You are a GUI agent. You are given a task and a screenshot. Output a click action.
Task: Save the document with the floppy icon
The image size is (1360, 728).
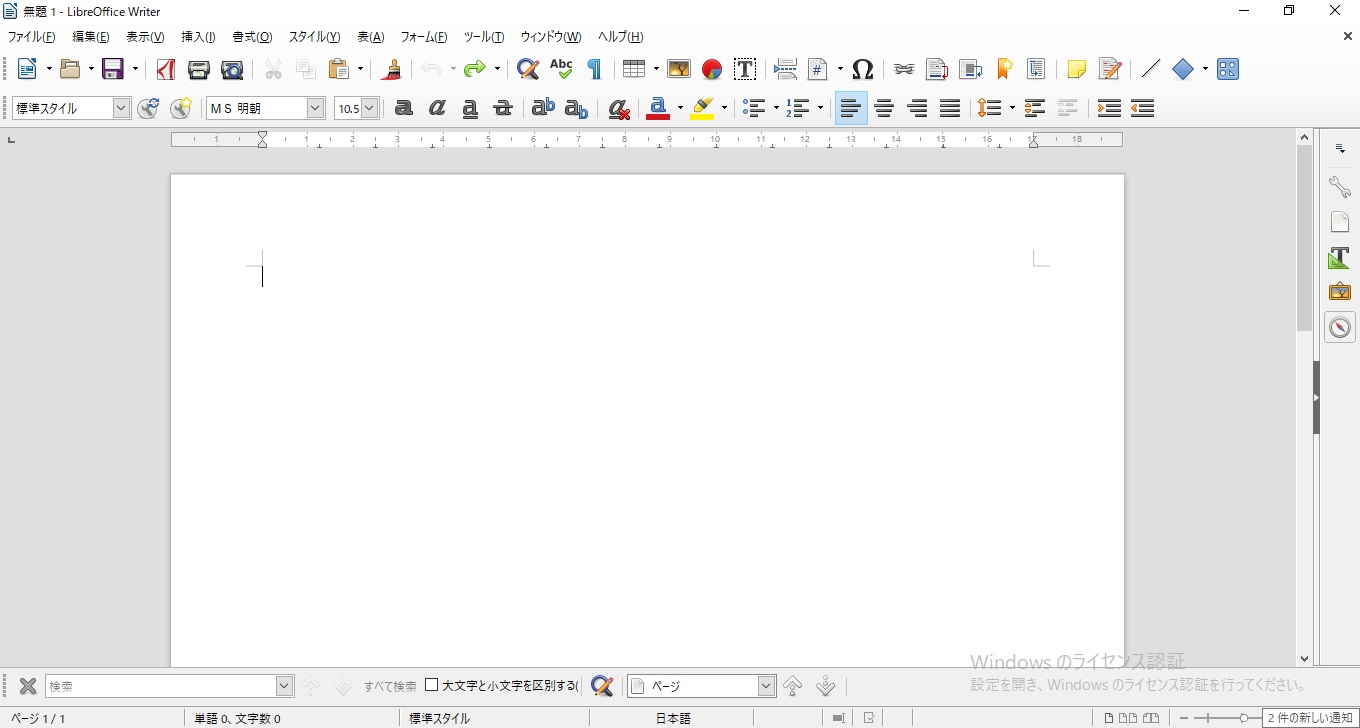[x=113, y=69]
